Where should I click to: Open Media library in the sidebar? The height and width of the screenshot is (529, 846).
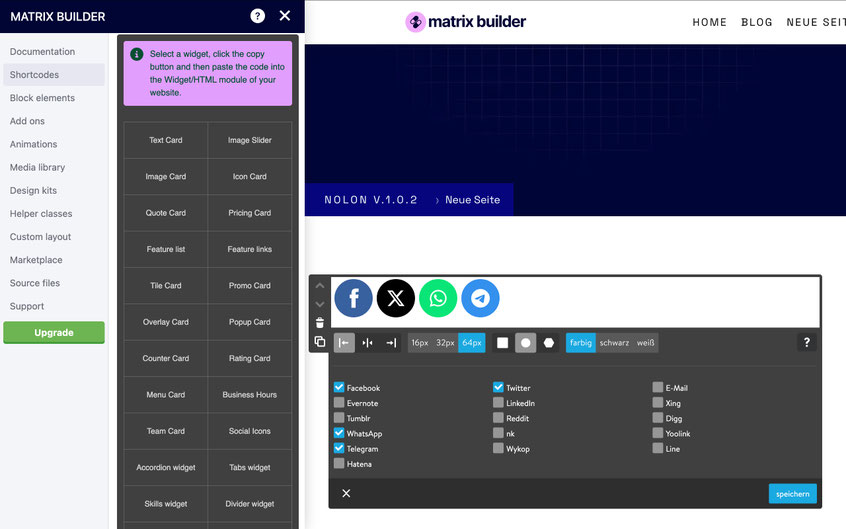point(54,167)
